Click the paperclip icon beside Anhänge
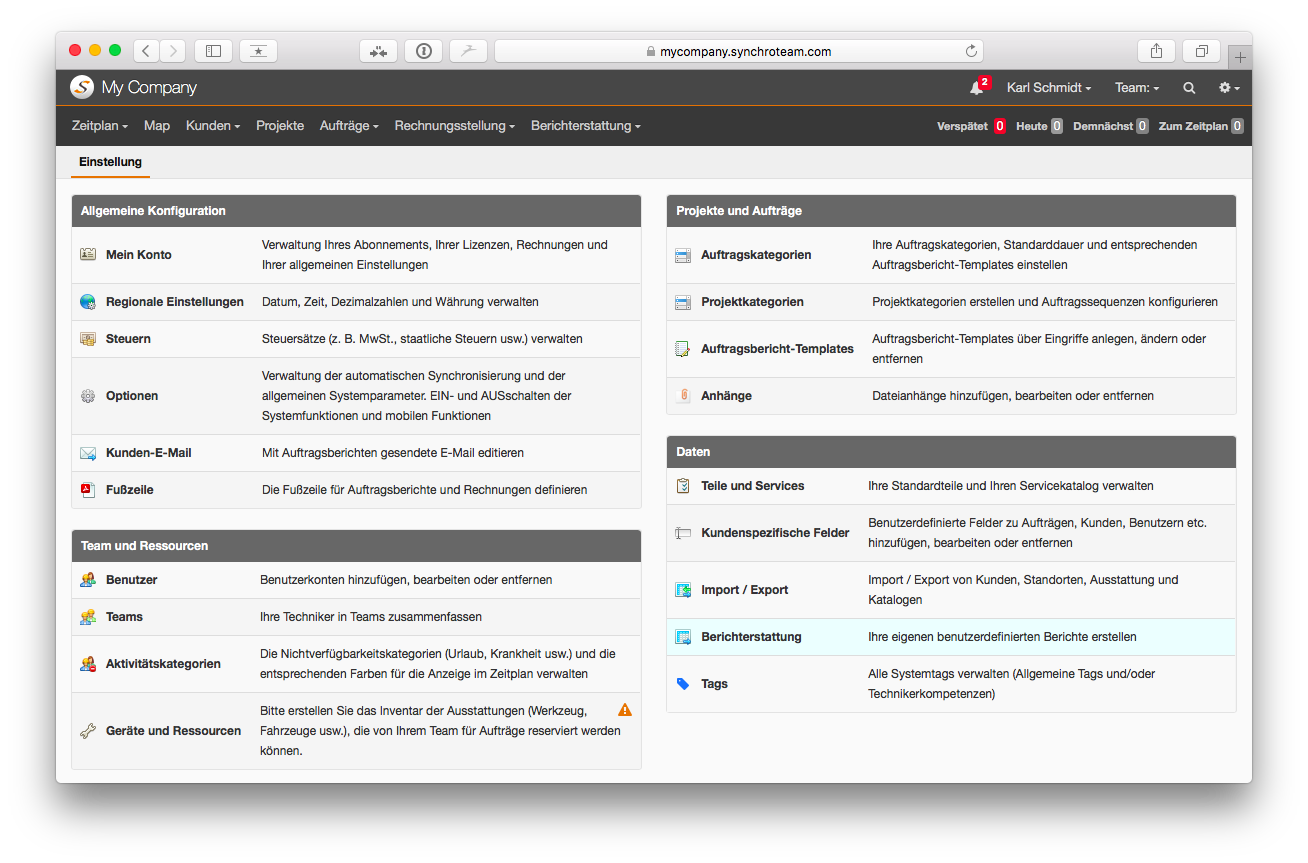The width and height of the screenshot is (1308, 863). click(x=683, y=396)
